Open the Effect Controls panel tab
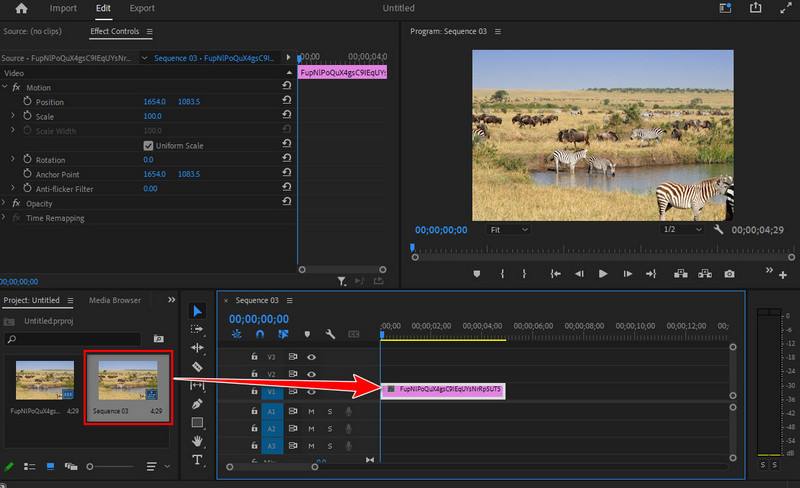800x488 pixels. pos(114,31)
